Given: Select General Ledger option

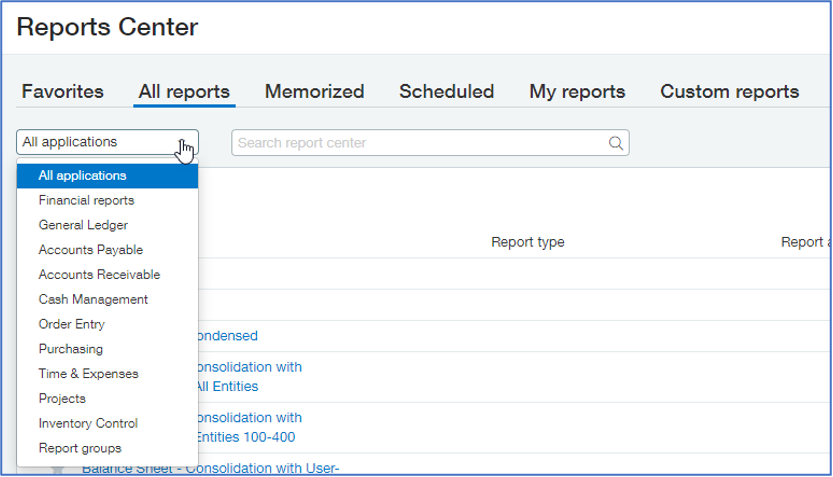Looking at the screenshot, I should 83,225.
